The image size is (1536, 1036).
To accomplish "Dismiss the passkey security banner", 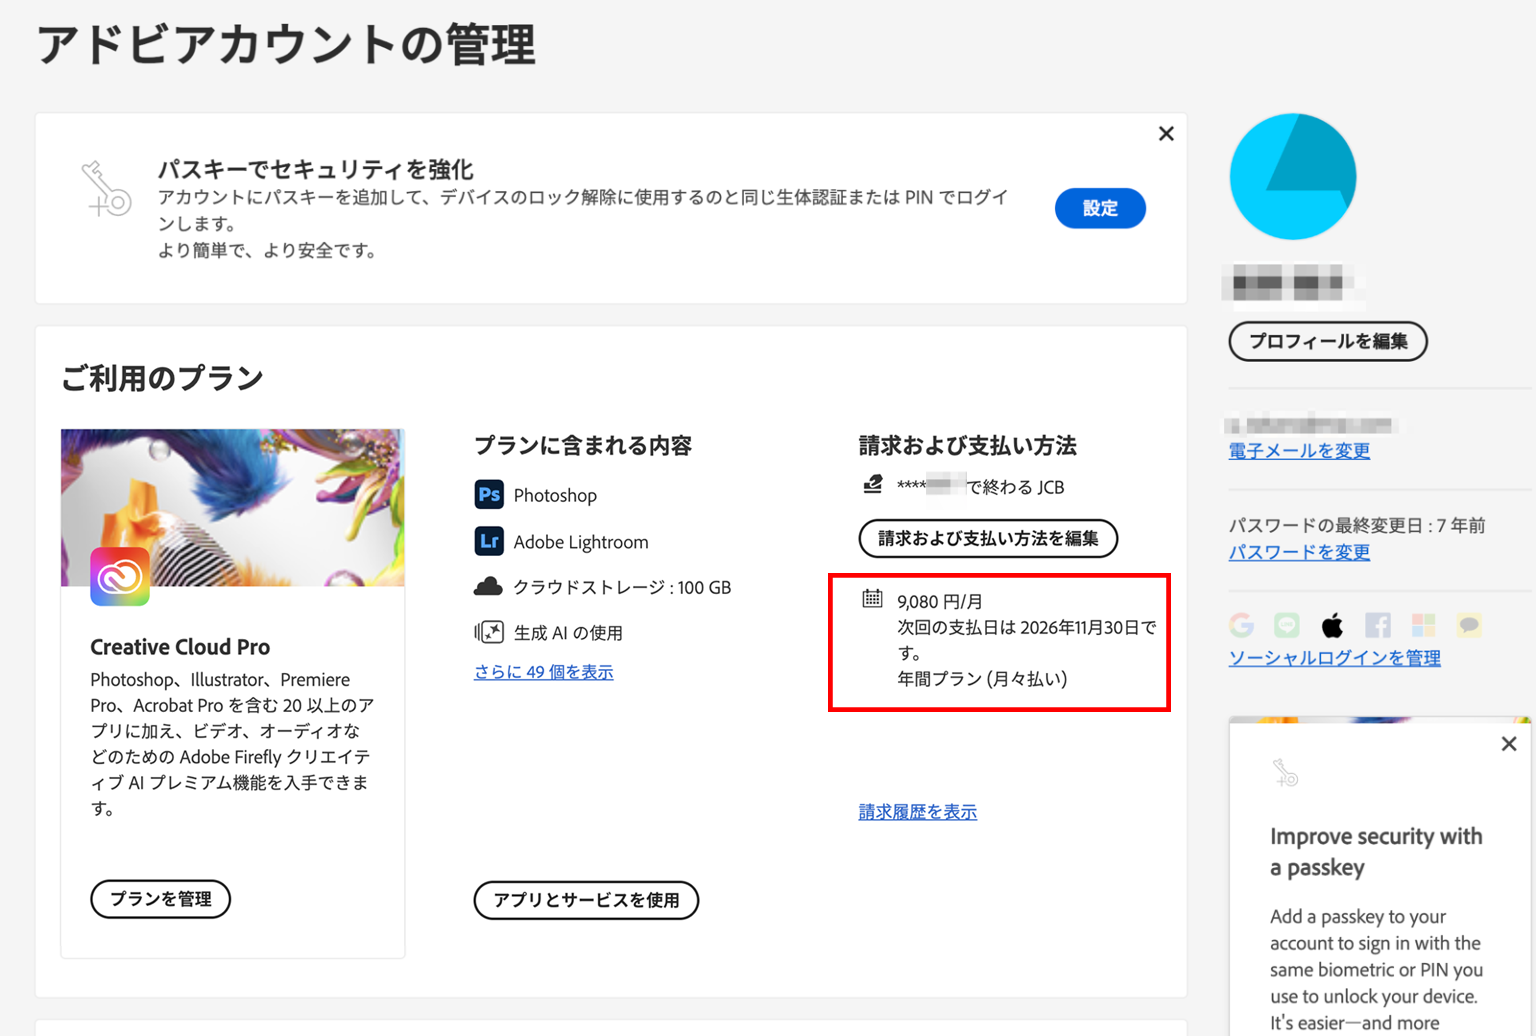I will (1166, 133).
